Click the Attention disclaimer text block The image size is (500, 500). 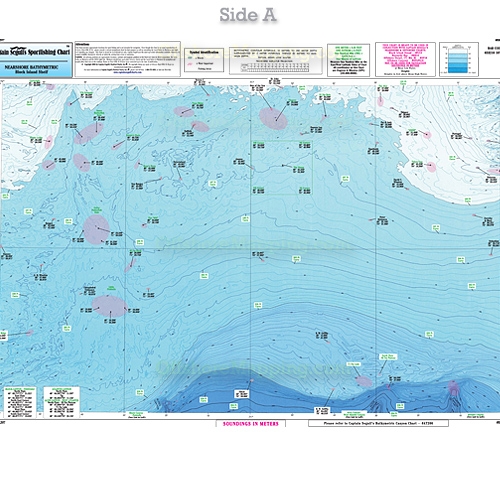128,59
